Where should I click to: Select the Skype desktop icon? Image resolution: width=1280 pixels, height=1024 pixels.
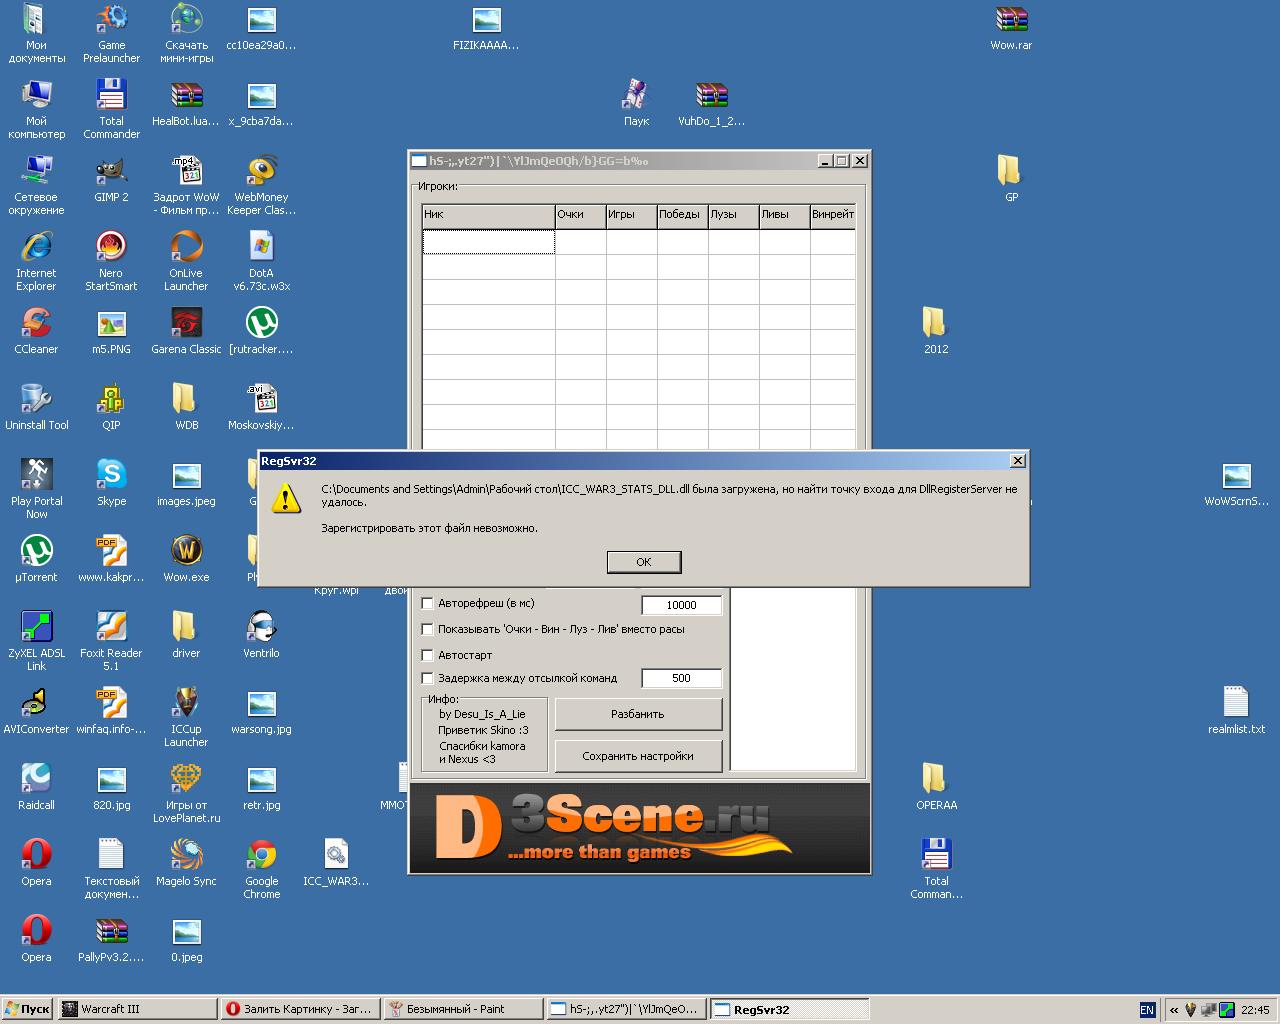click(x=111, y=484)
